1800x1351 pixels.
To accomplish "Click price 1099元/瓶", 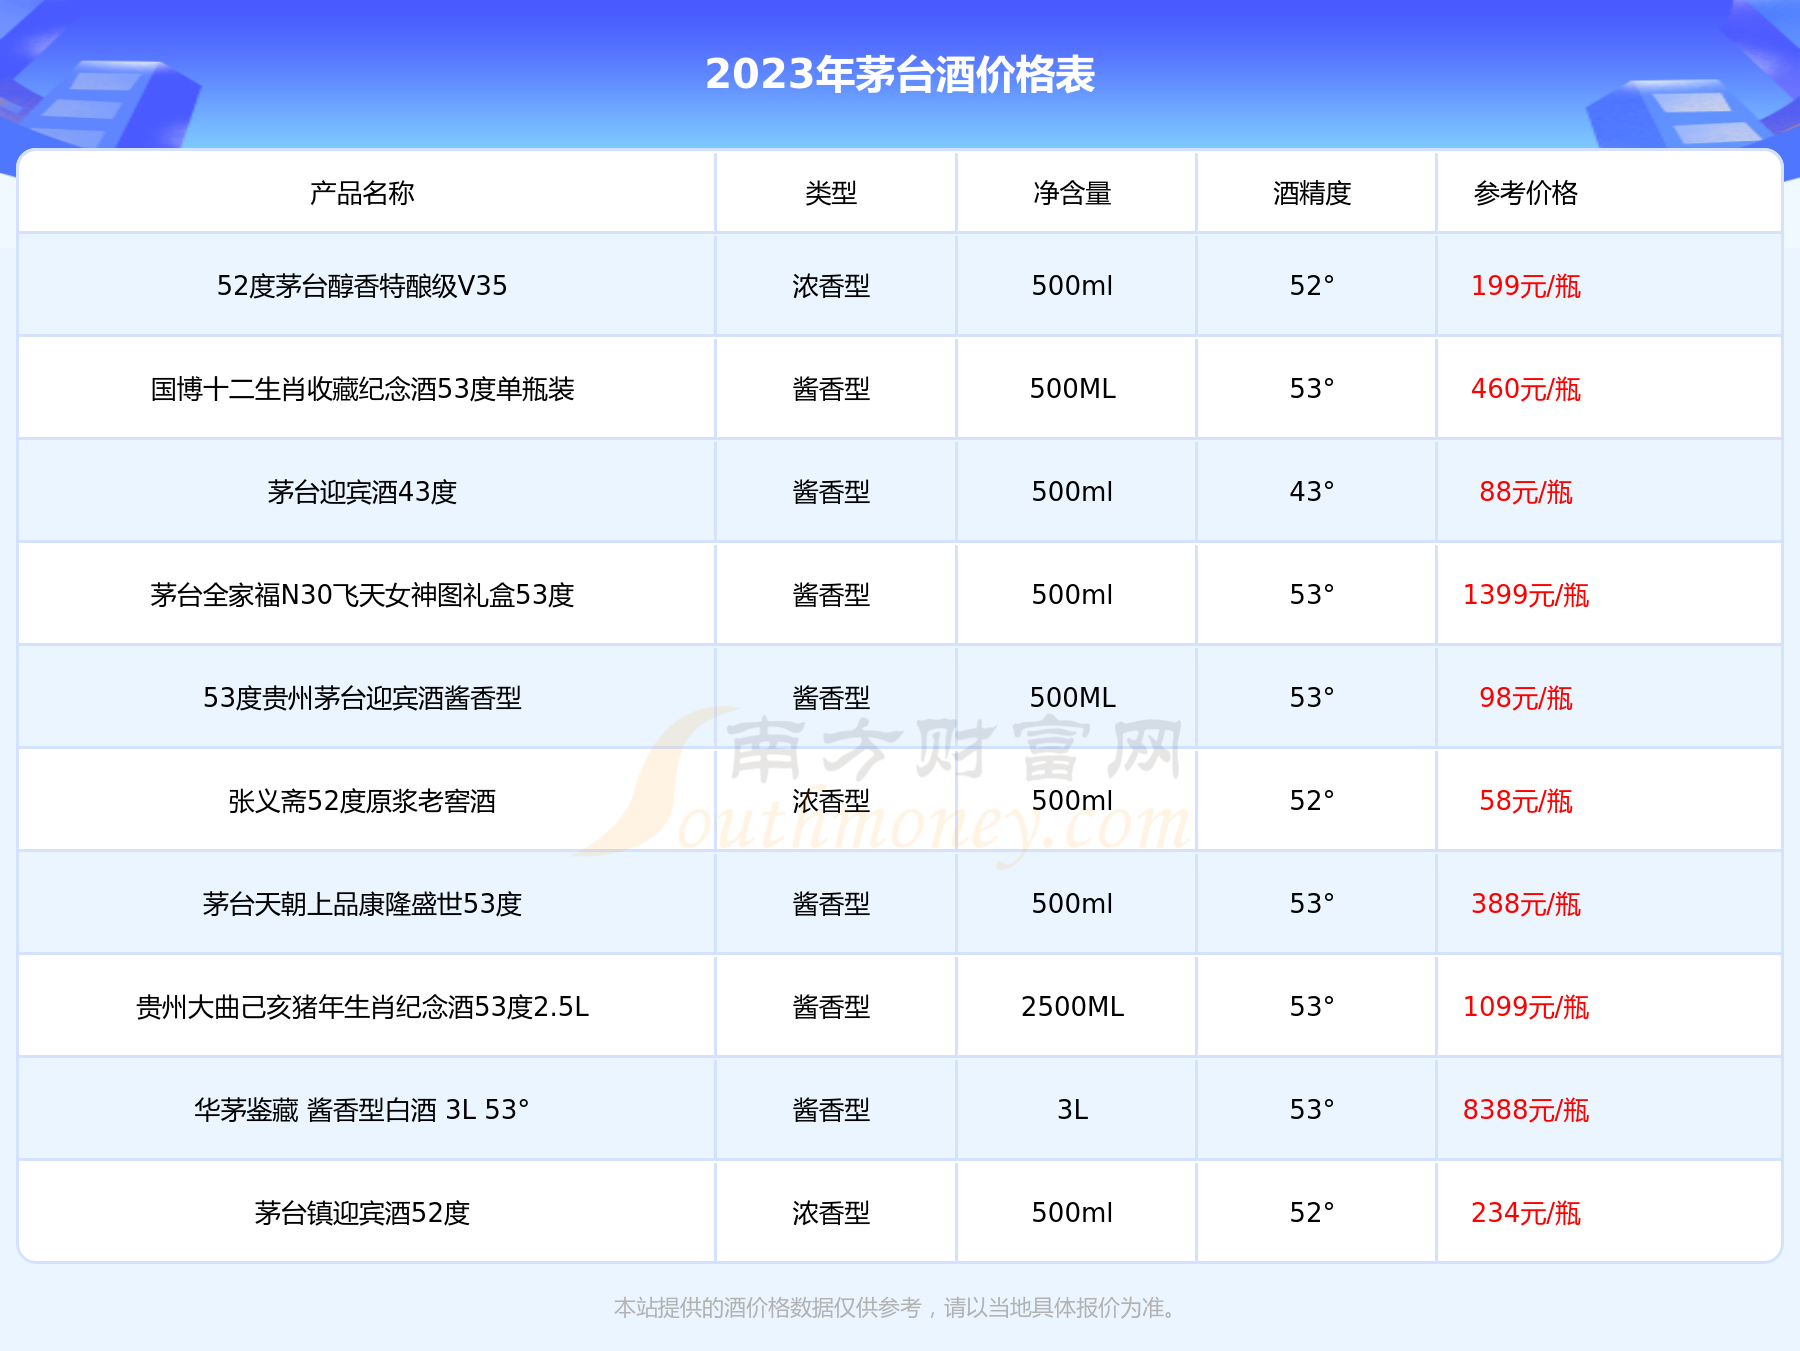I will [1525, 1007].
